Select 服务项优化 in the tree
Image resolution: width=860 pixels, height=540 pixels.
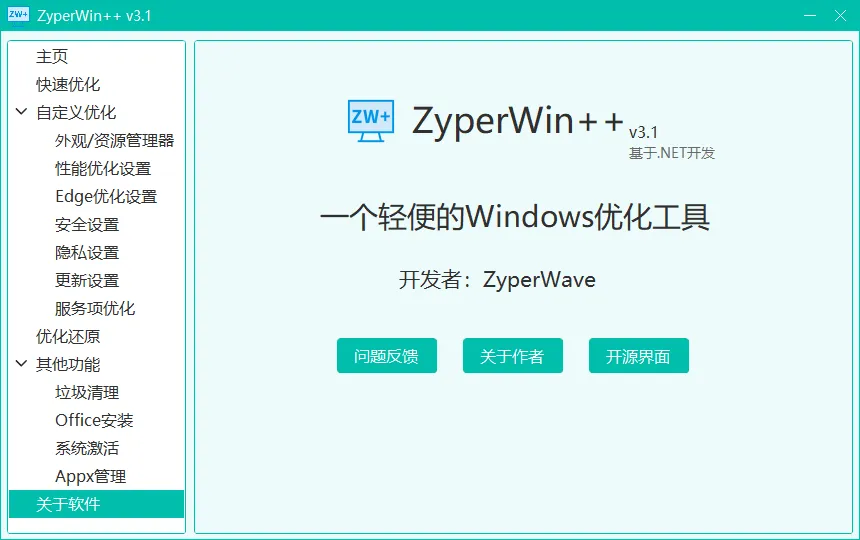coord(95,309)
